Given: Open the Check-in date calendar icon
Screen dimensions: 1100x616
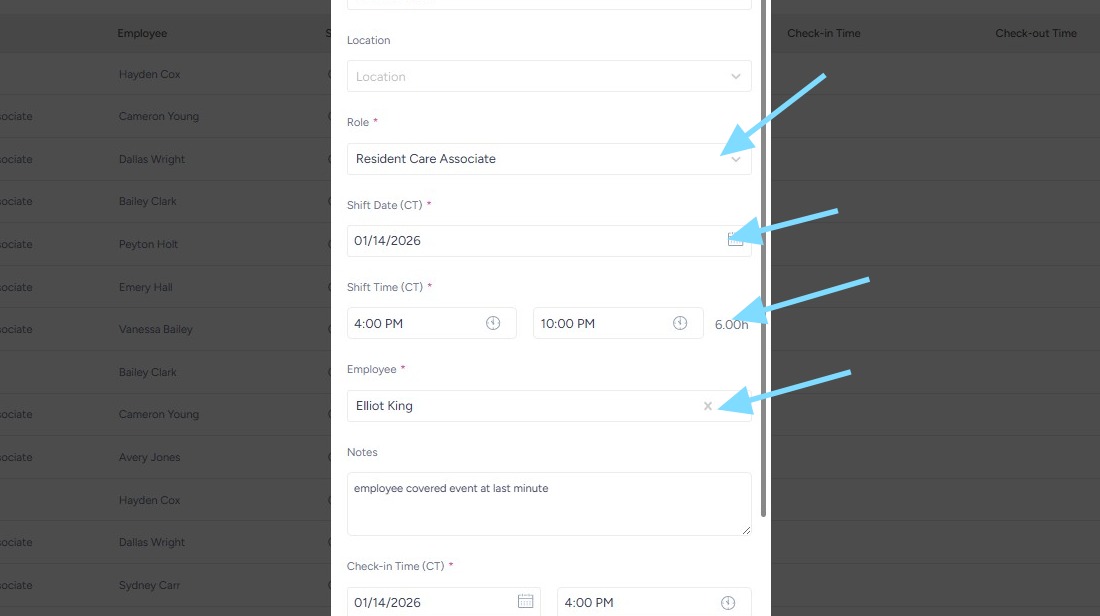Looking at the screenshot, I should (525, 601).
